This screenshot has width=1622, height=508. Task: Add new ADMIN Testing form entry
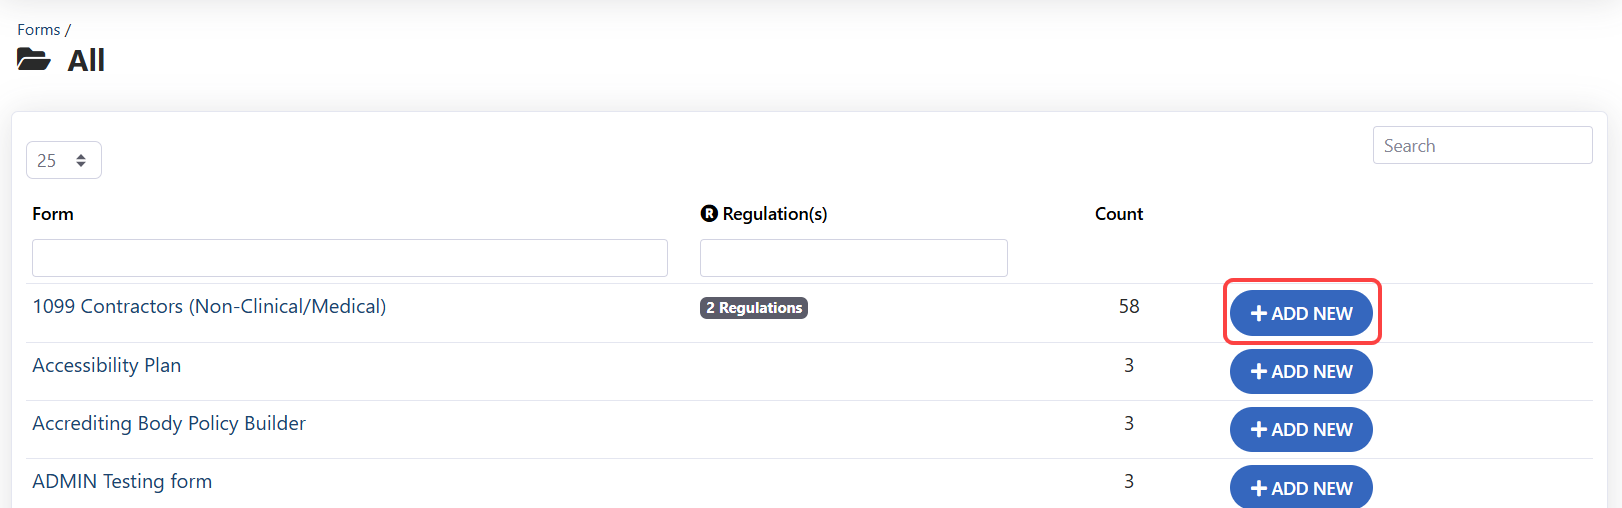(1300, 487)
